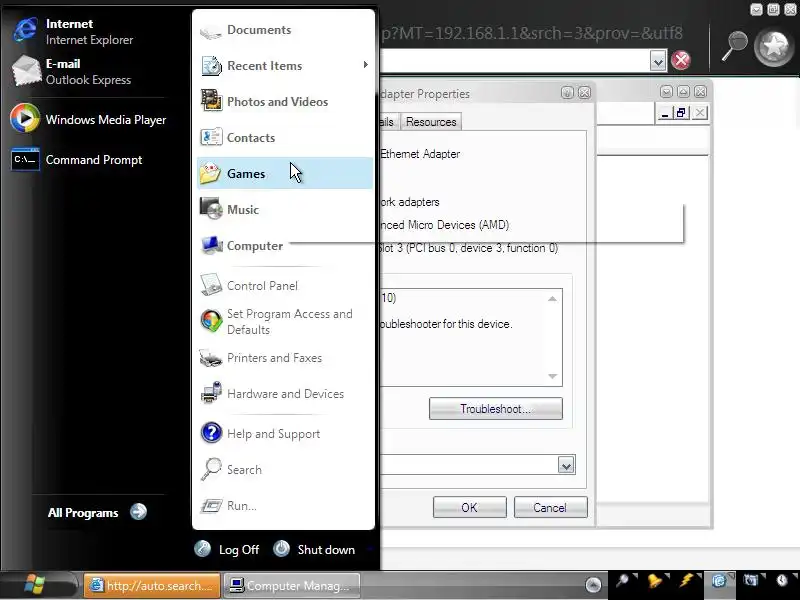Open Printers and Faxes
This screenshot has height=600, width=800.
tap(285, 358)
